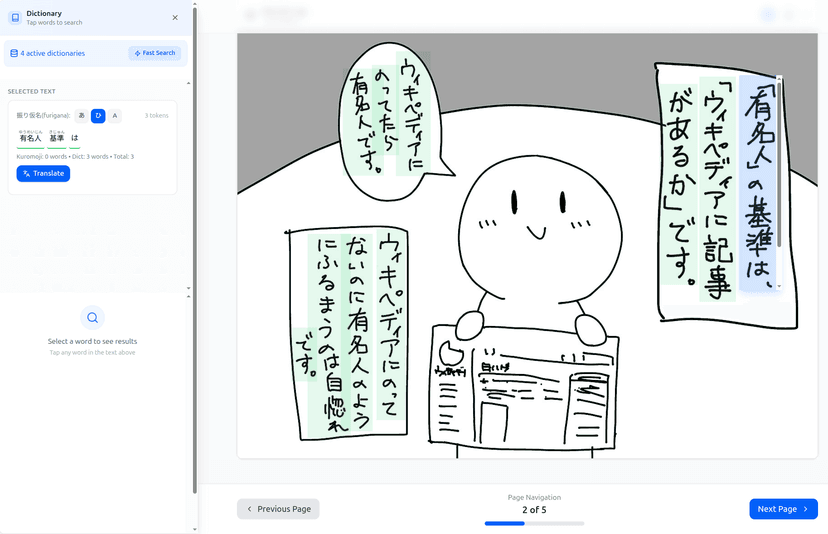Click the 'Select a word to see results' message
The image size is (828, 534).
(92, 341)
